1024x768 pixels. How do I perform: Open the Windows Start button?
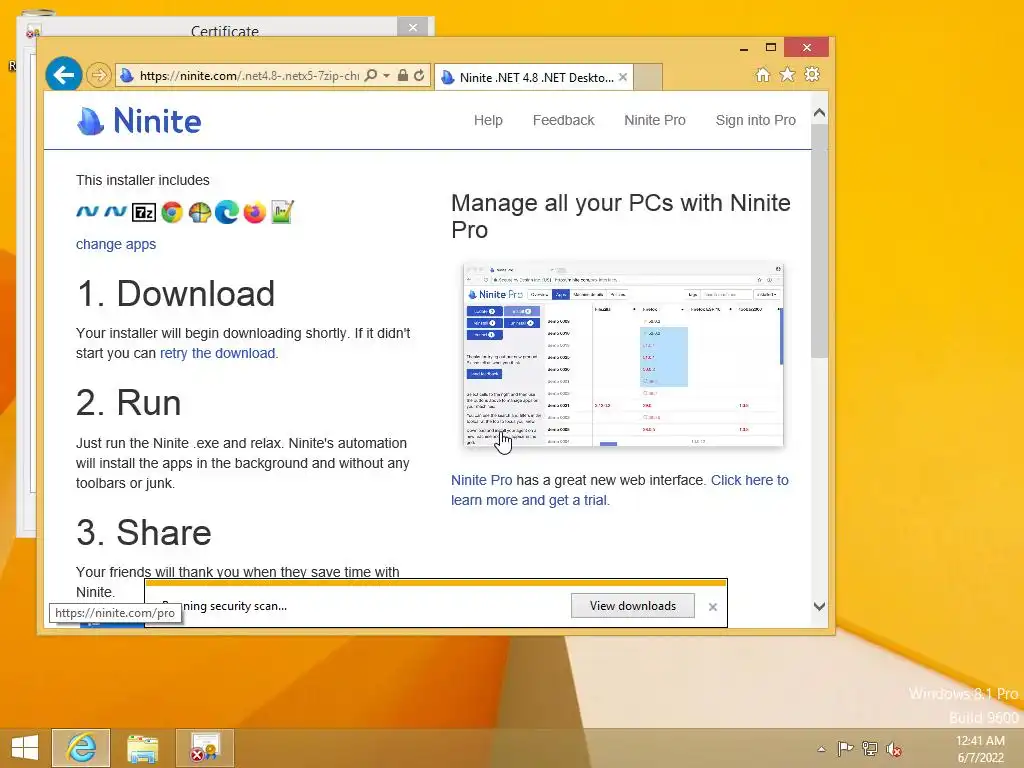25,748
